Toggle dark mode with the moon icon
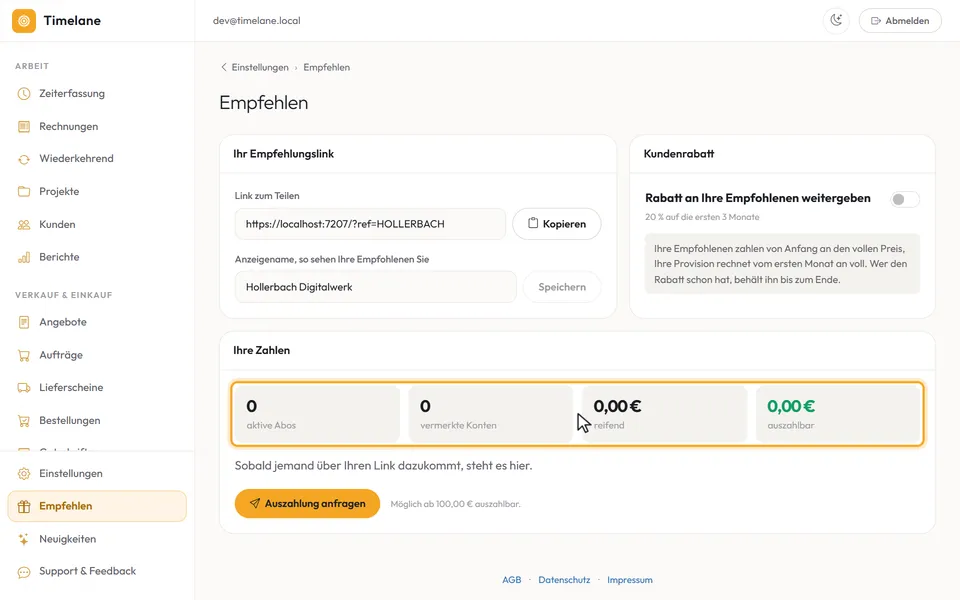This screenshot has height=600, width=960. [x=836, y=21]
